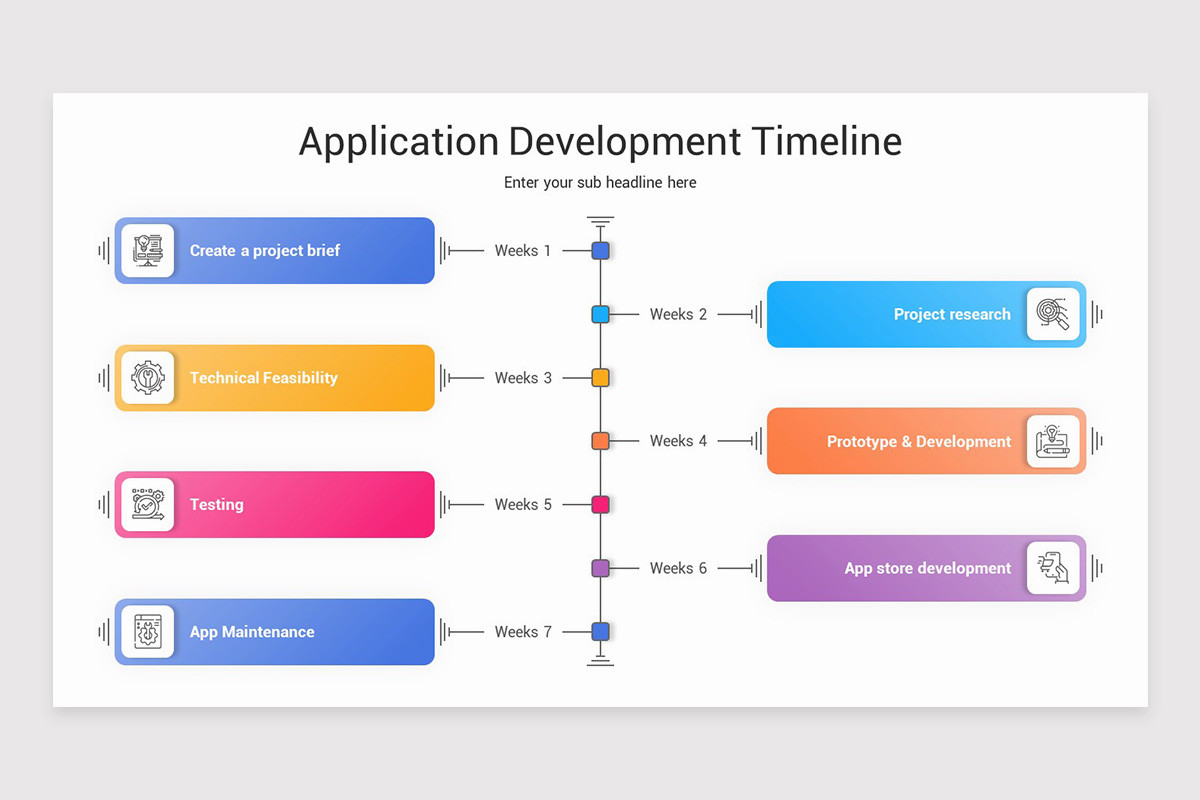The height and width of the screenshot is (800, 1200).
Task: Click the subheadline placeholder text
Action: click(600, 182)
